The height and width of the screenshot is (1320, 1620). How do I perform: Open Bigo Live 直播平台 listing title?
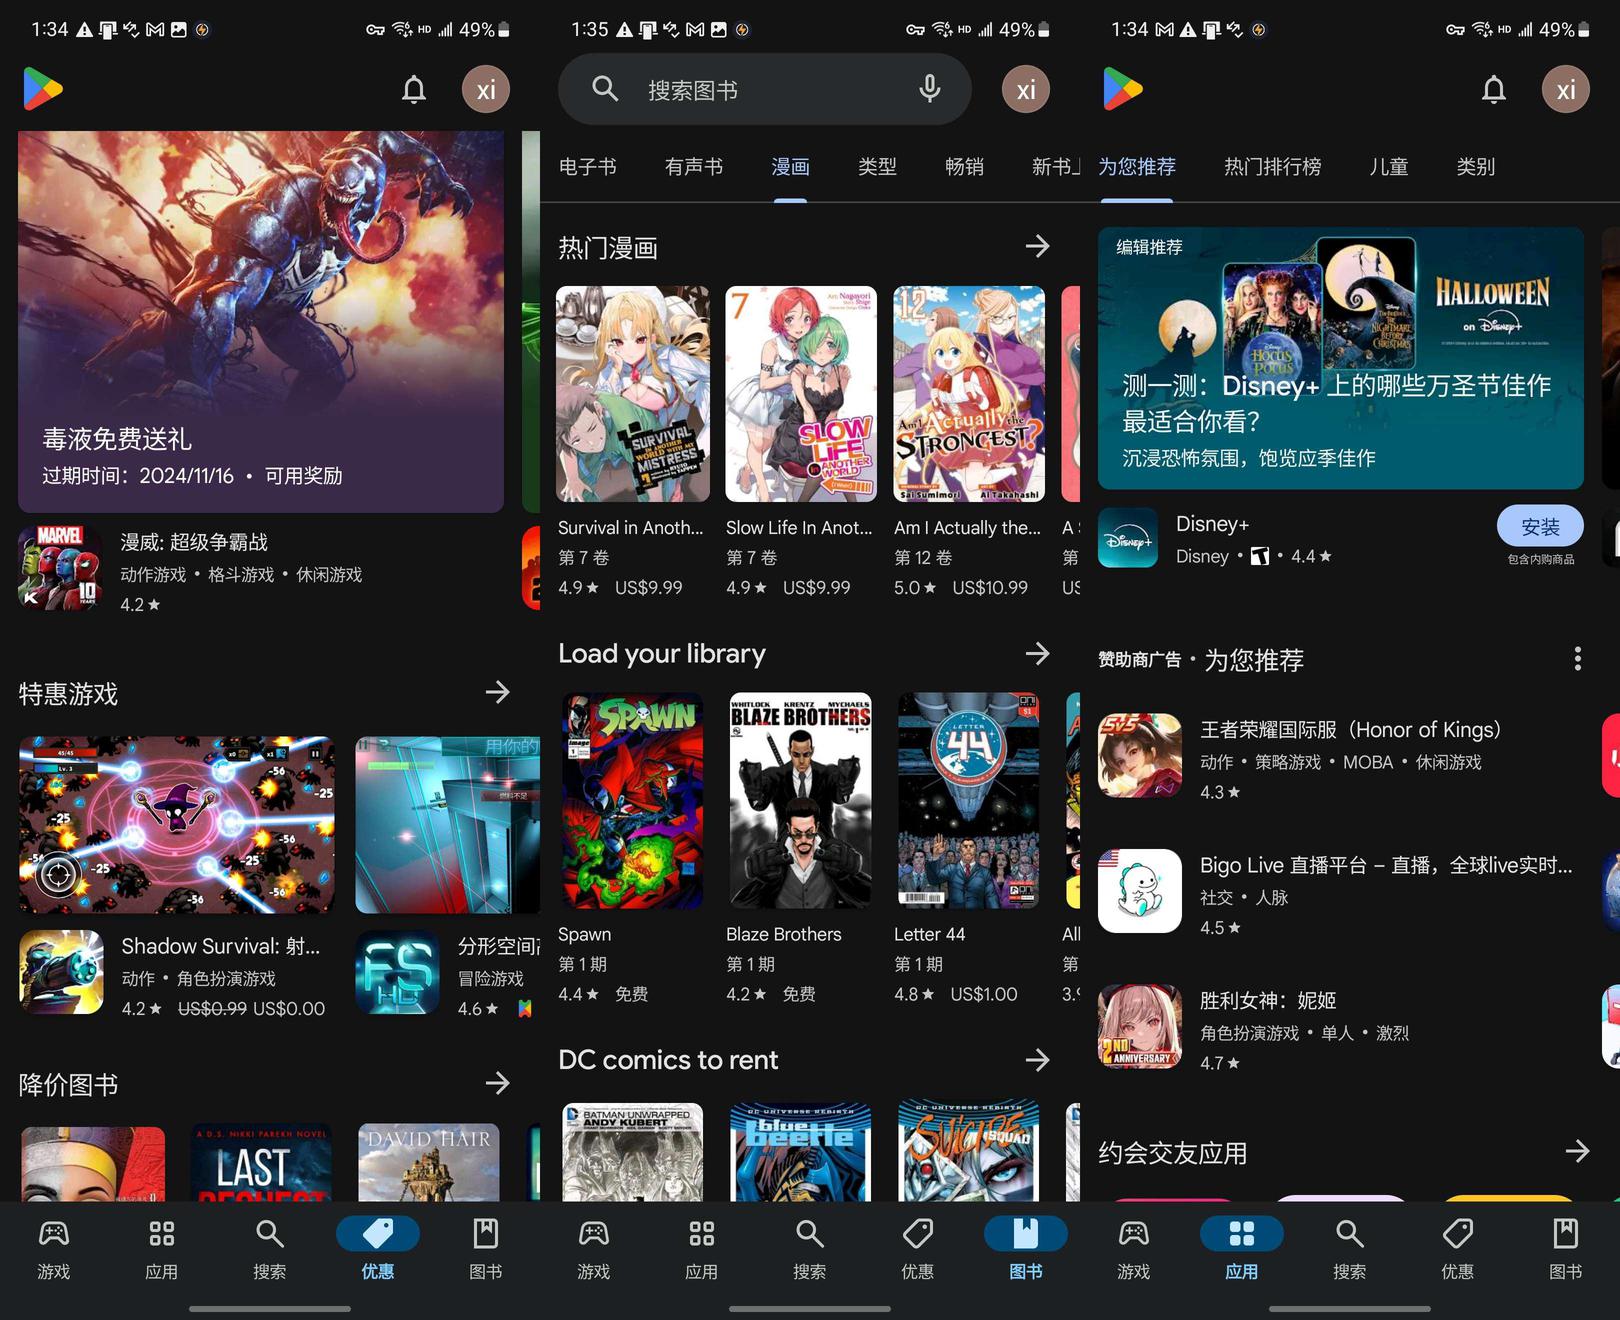(x=1386, y=865)
